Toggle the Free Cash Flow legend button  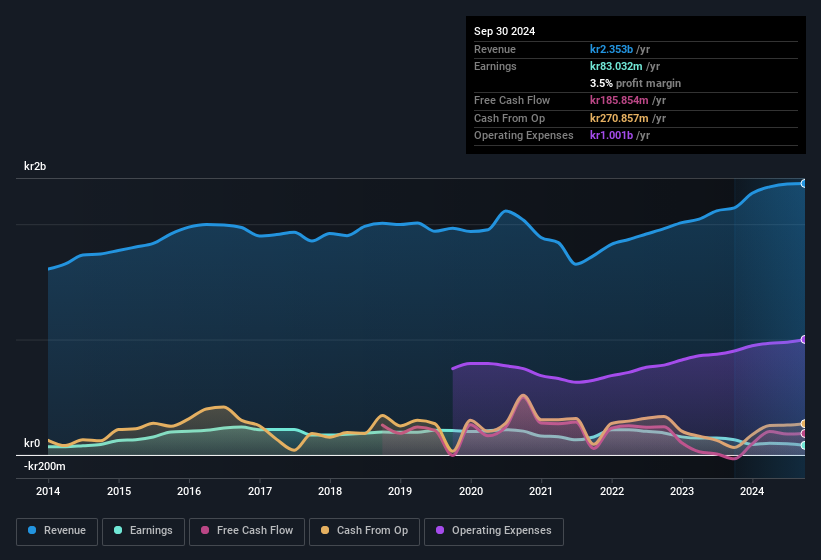coord(247,531)
